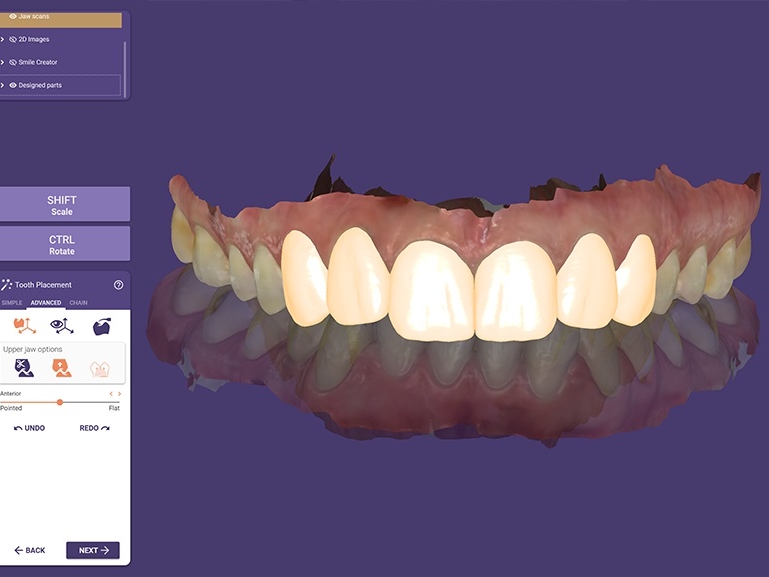
Task: Show the hidden 2D Images layer
Action: pyautogui.click(x=13, y=39)
